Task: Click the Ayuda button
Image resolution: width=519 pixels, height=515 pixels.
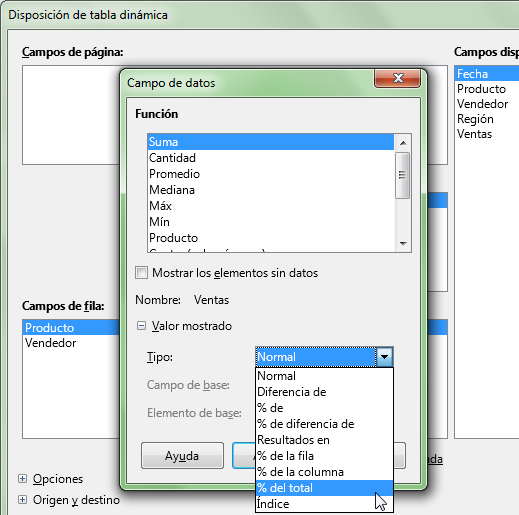Action: coord(182,456)
